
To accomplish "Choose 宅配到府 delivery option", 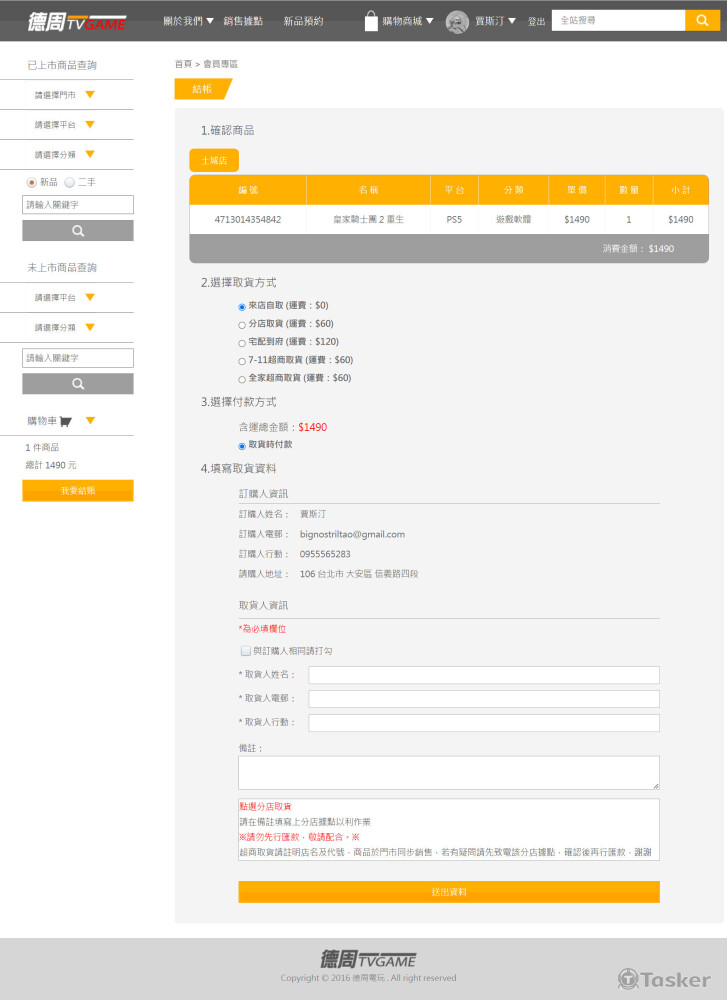I will tap(242, 343).
